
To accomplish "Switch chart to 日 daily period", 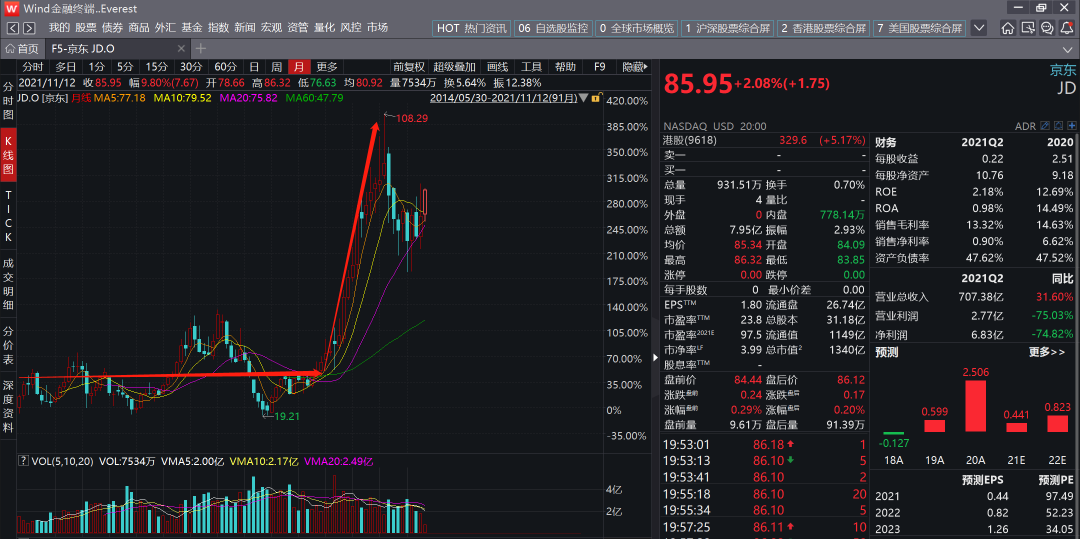I will [253, 67].
